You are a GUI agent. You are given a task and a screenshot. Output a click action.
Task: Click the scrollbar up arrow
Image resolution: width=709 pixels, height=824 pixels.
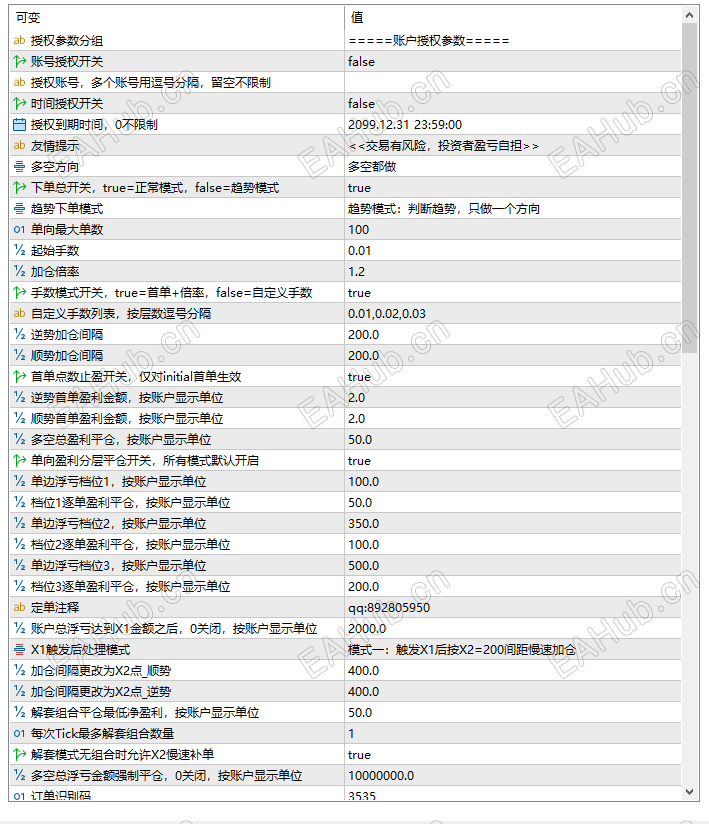690,15
